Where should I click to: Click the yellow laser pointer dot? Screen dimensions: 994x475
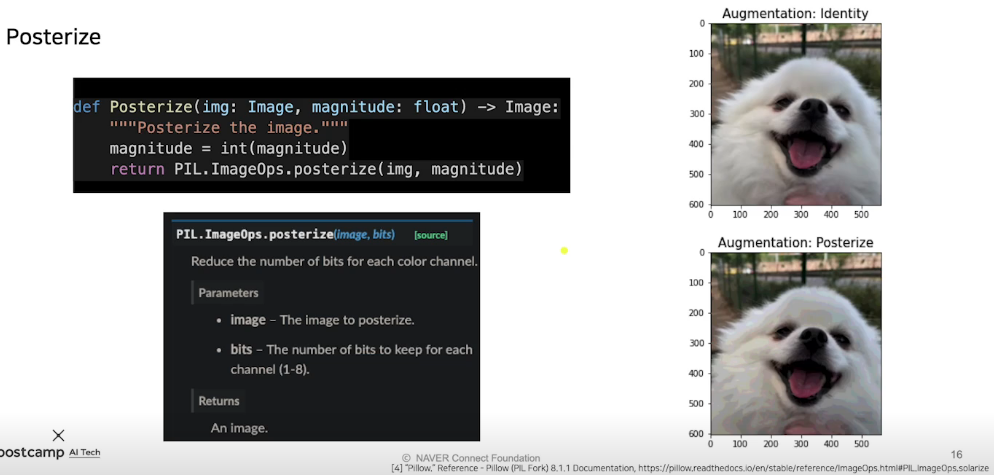click(x=564, y=251)
